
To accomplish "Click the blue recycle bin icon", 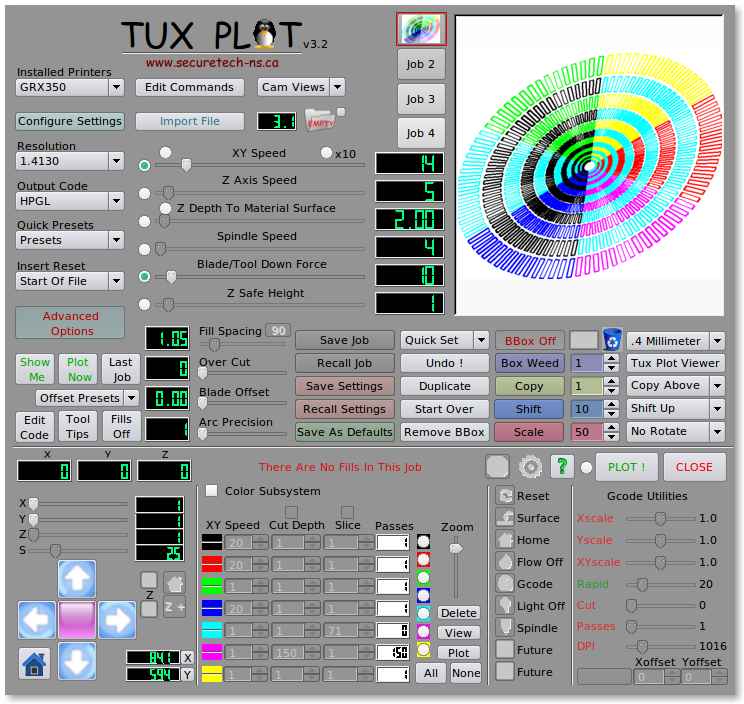I will [613, 340].
